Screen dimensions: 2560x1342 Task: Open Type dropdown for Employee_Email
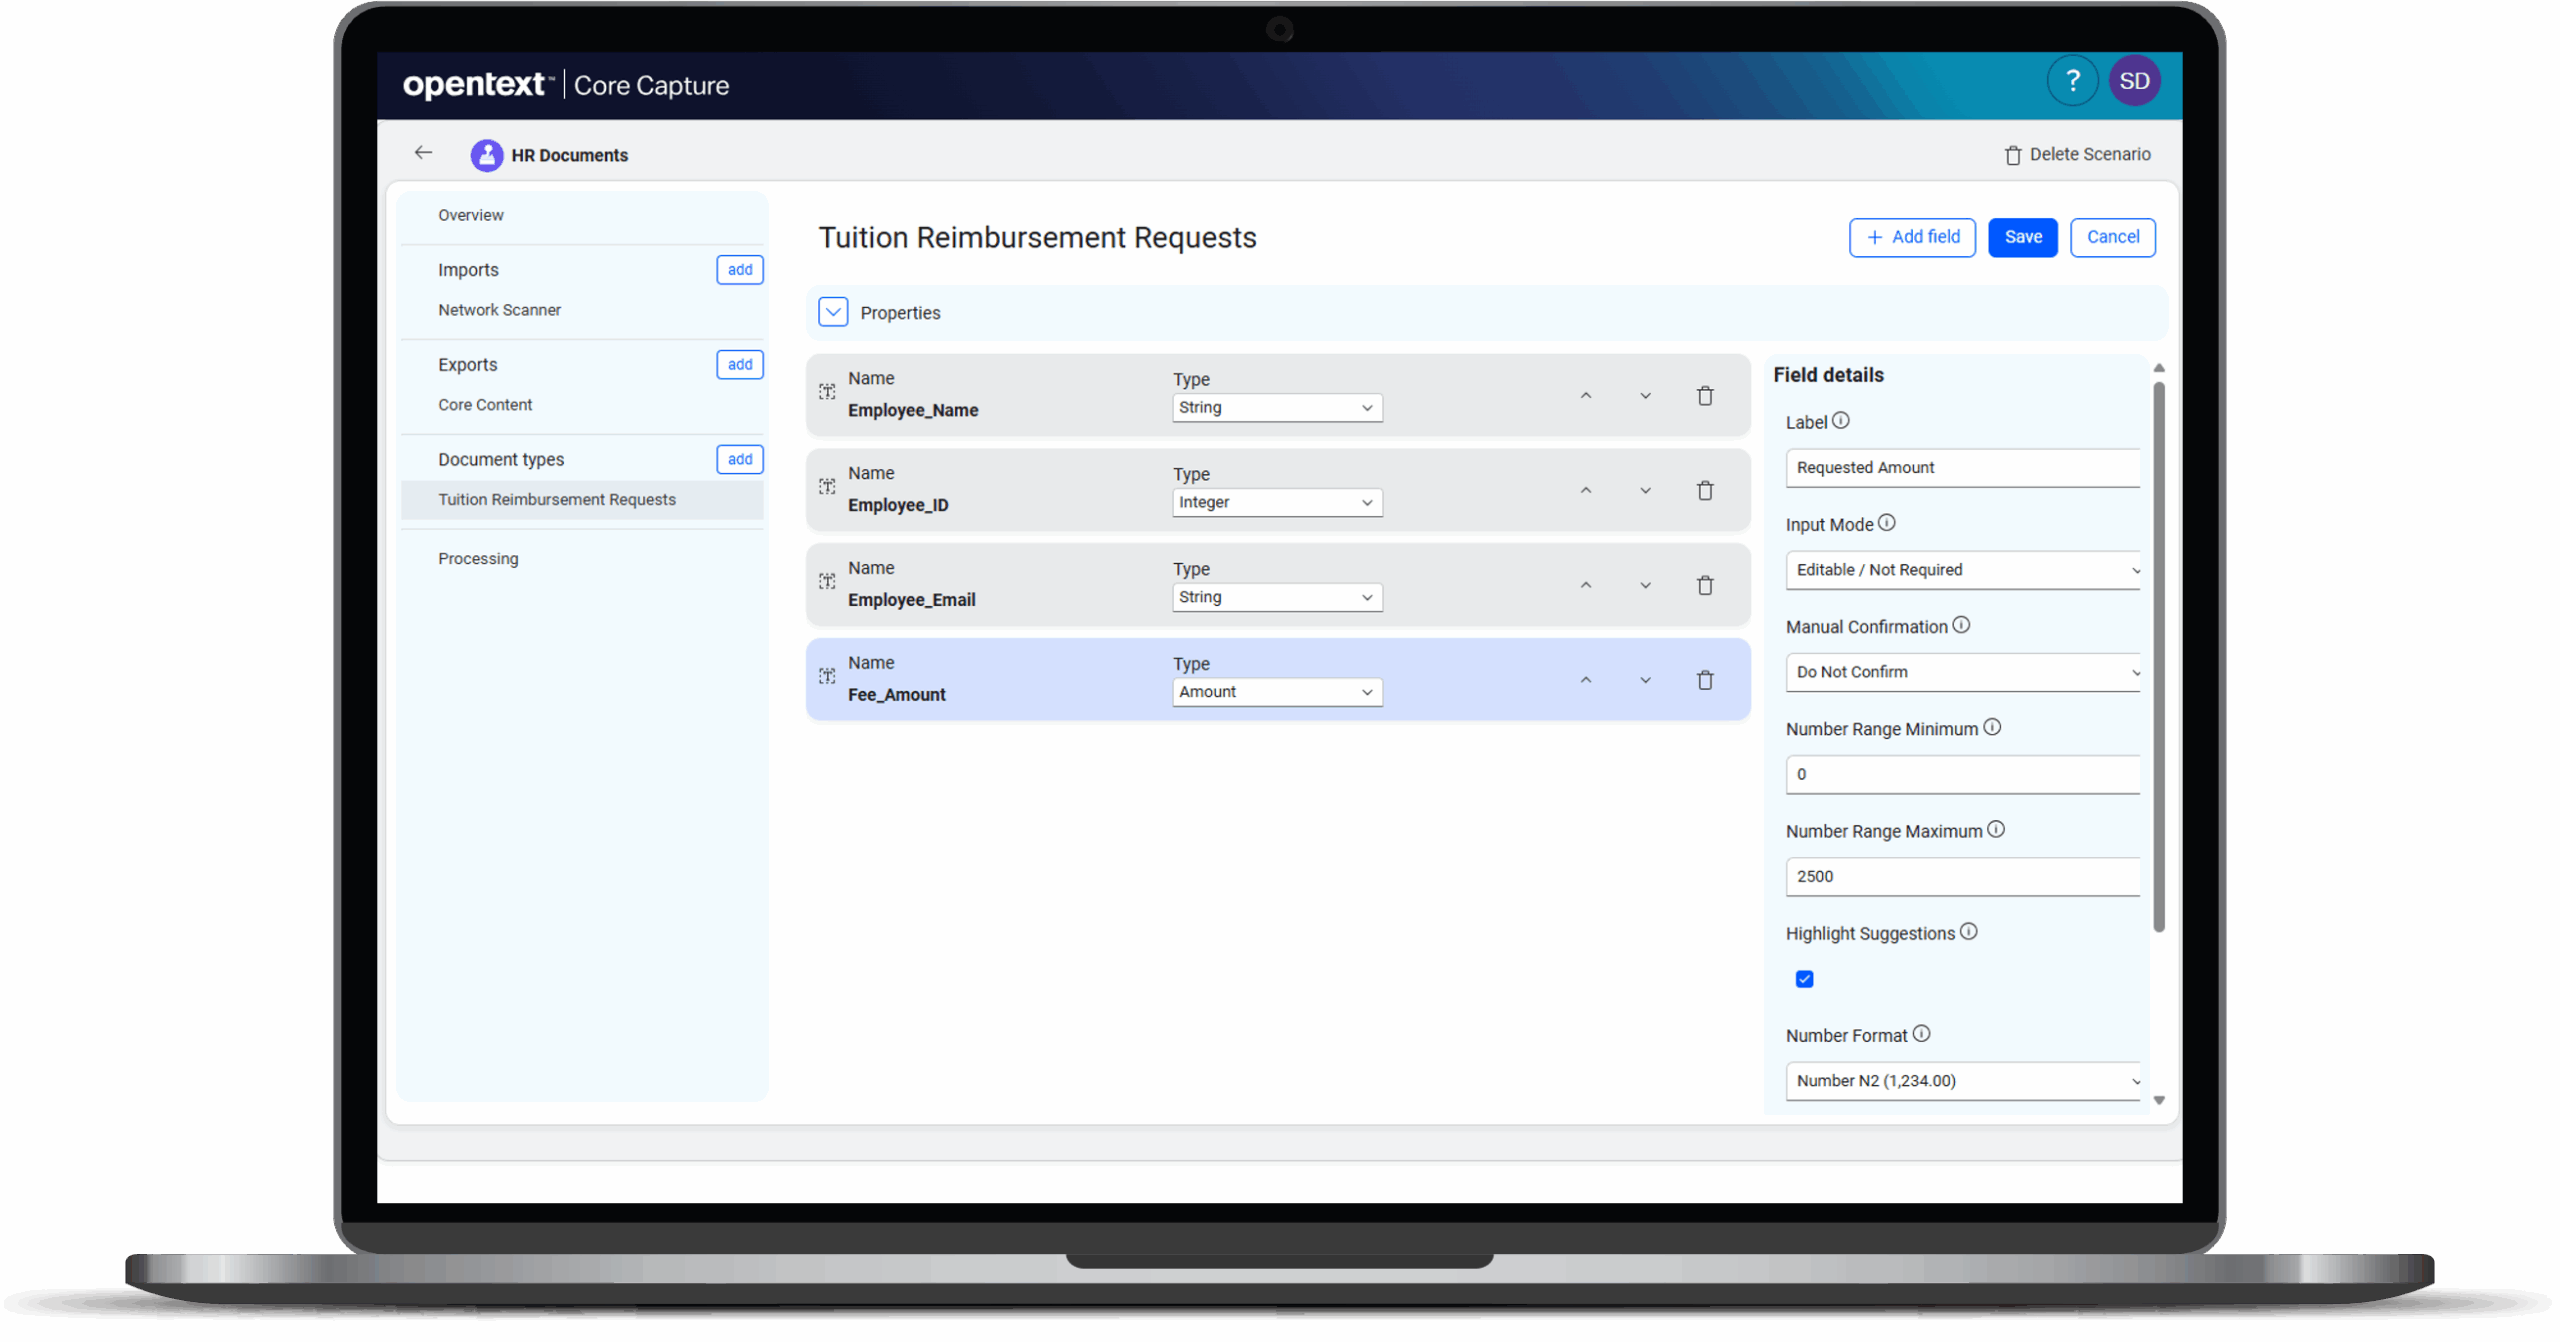pyautogui.click(x=1277, y=598)
